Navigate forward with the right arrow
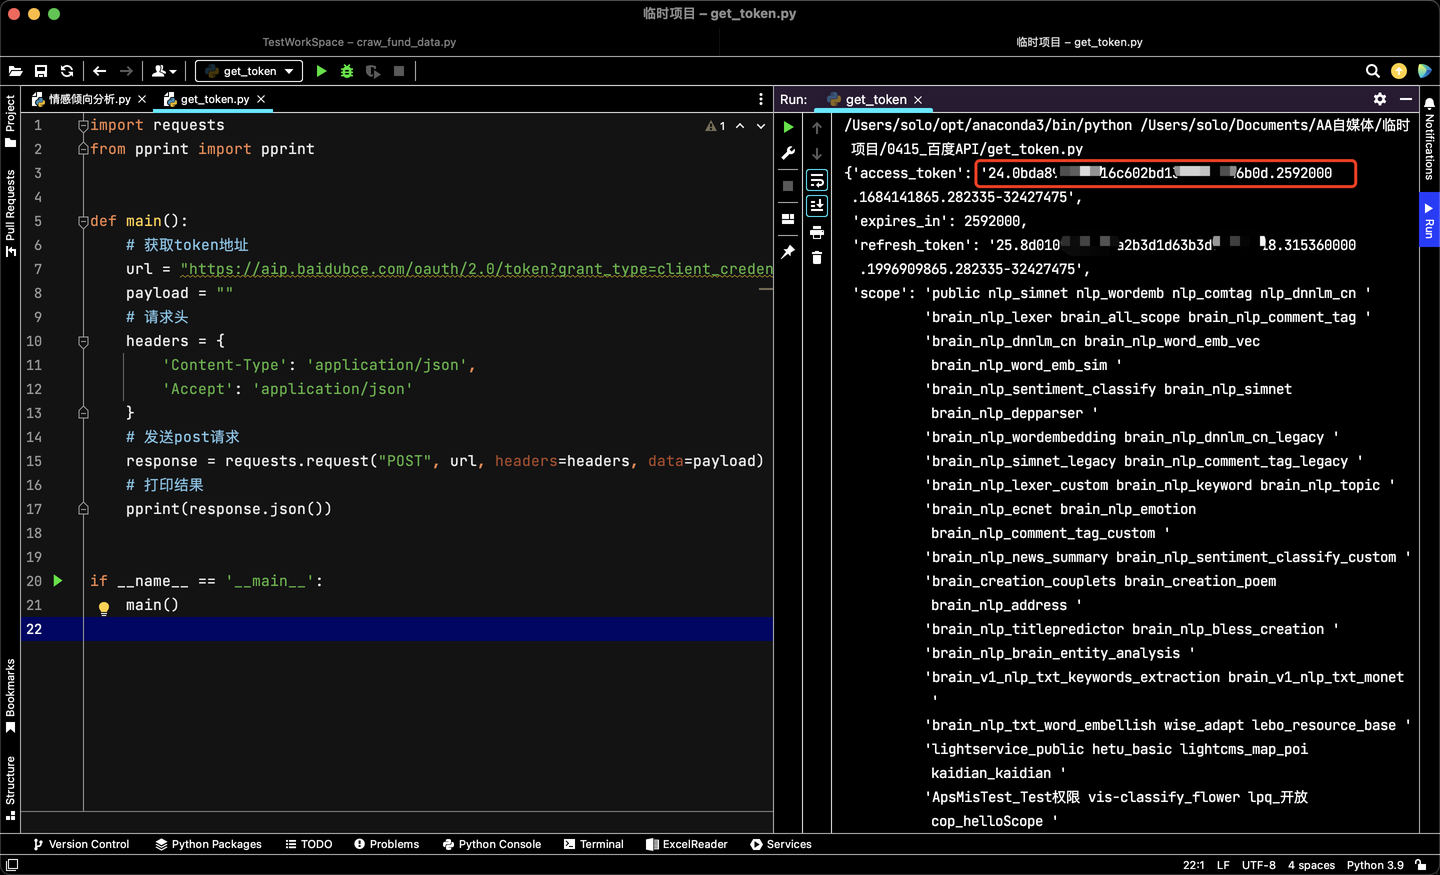 point(126,71)
